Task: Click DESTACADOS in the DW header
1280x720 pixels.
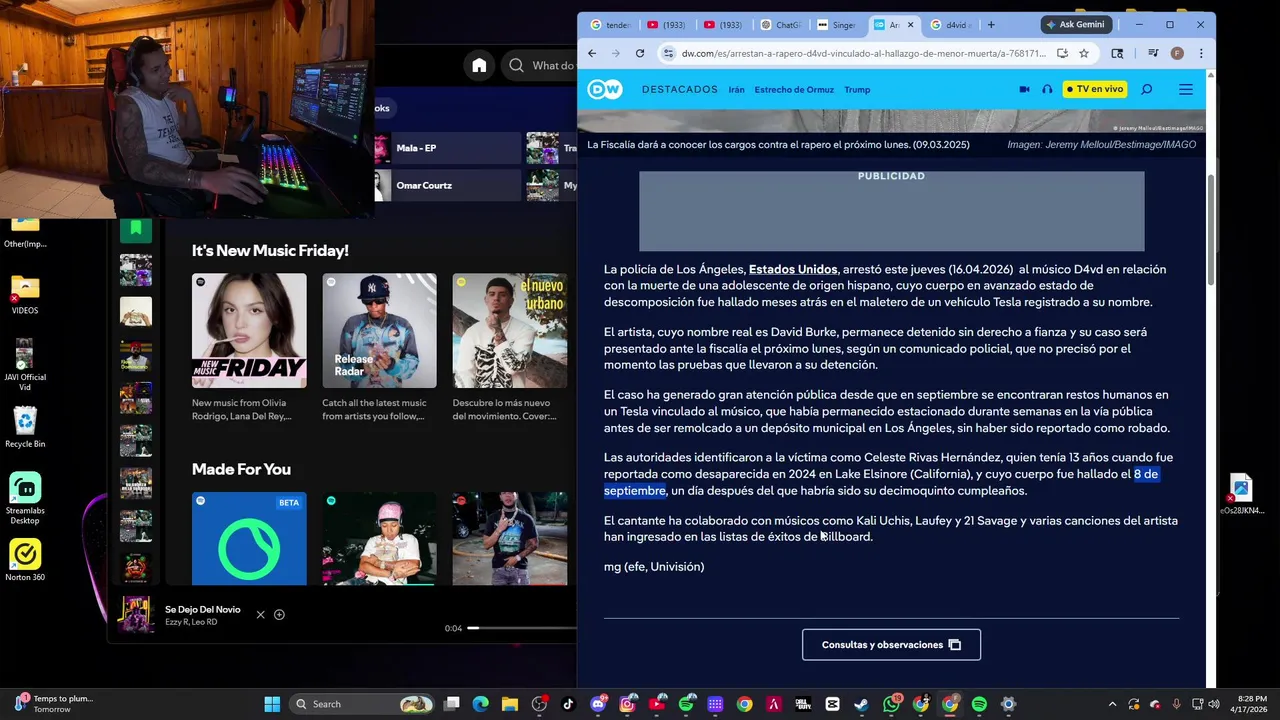Action: click(680, 90)
